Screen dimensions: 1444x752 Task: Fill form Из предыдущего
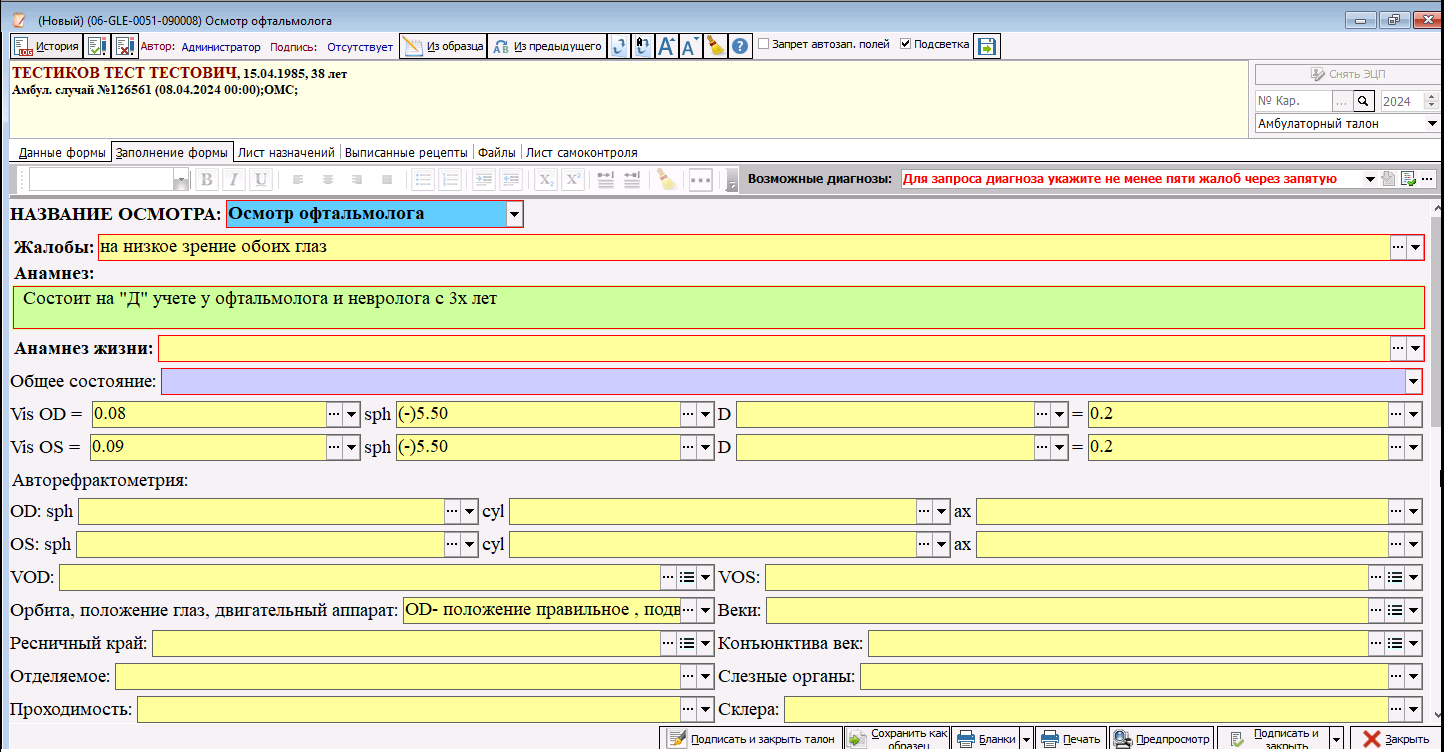547,46
